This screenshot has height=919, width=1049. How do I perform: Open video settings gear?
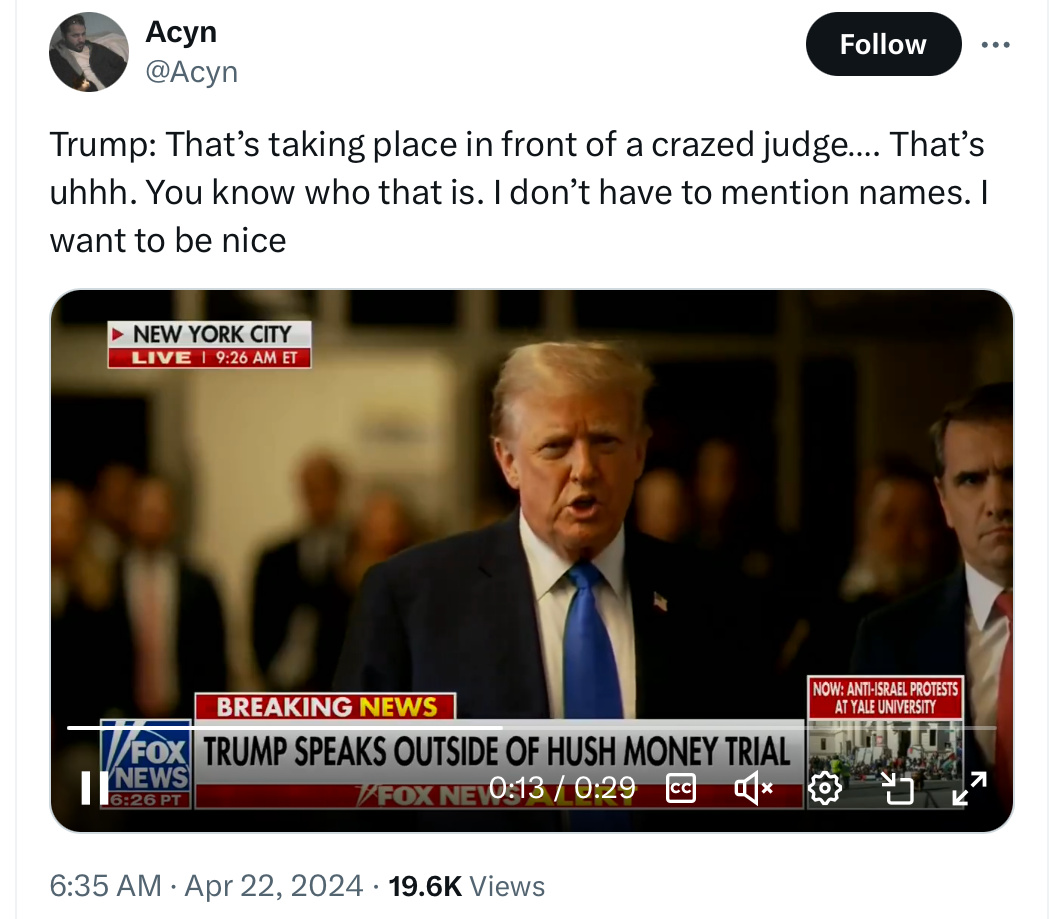[x=824, y=789]
